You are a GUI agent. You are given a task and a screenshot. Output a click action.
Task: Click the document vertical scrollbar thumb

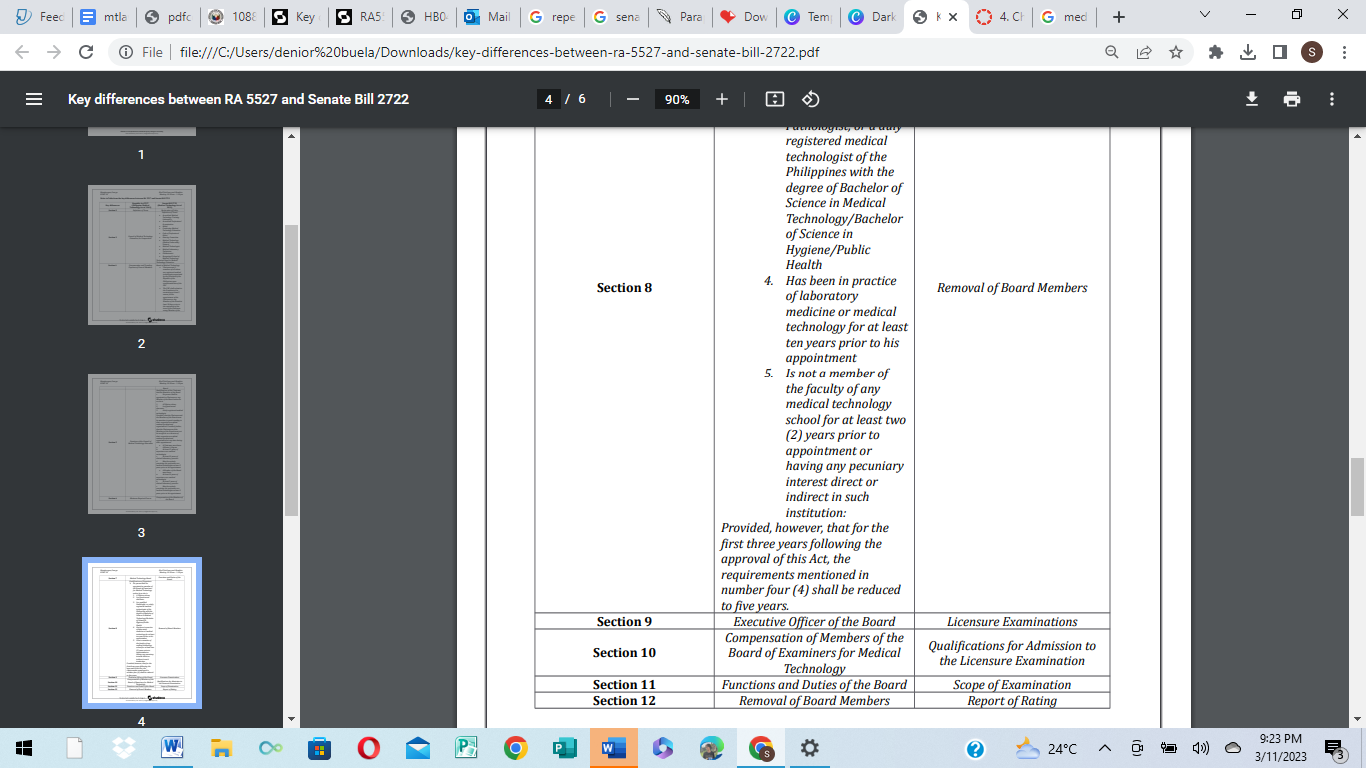coord(1357,488)
